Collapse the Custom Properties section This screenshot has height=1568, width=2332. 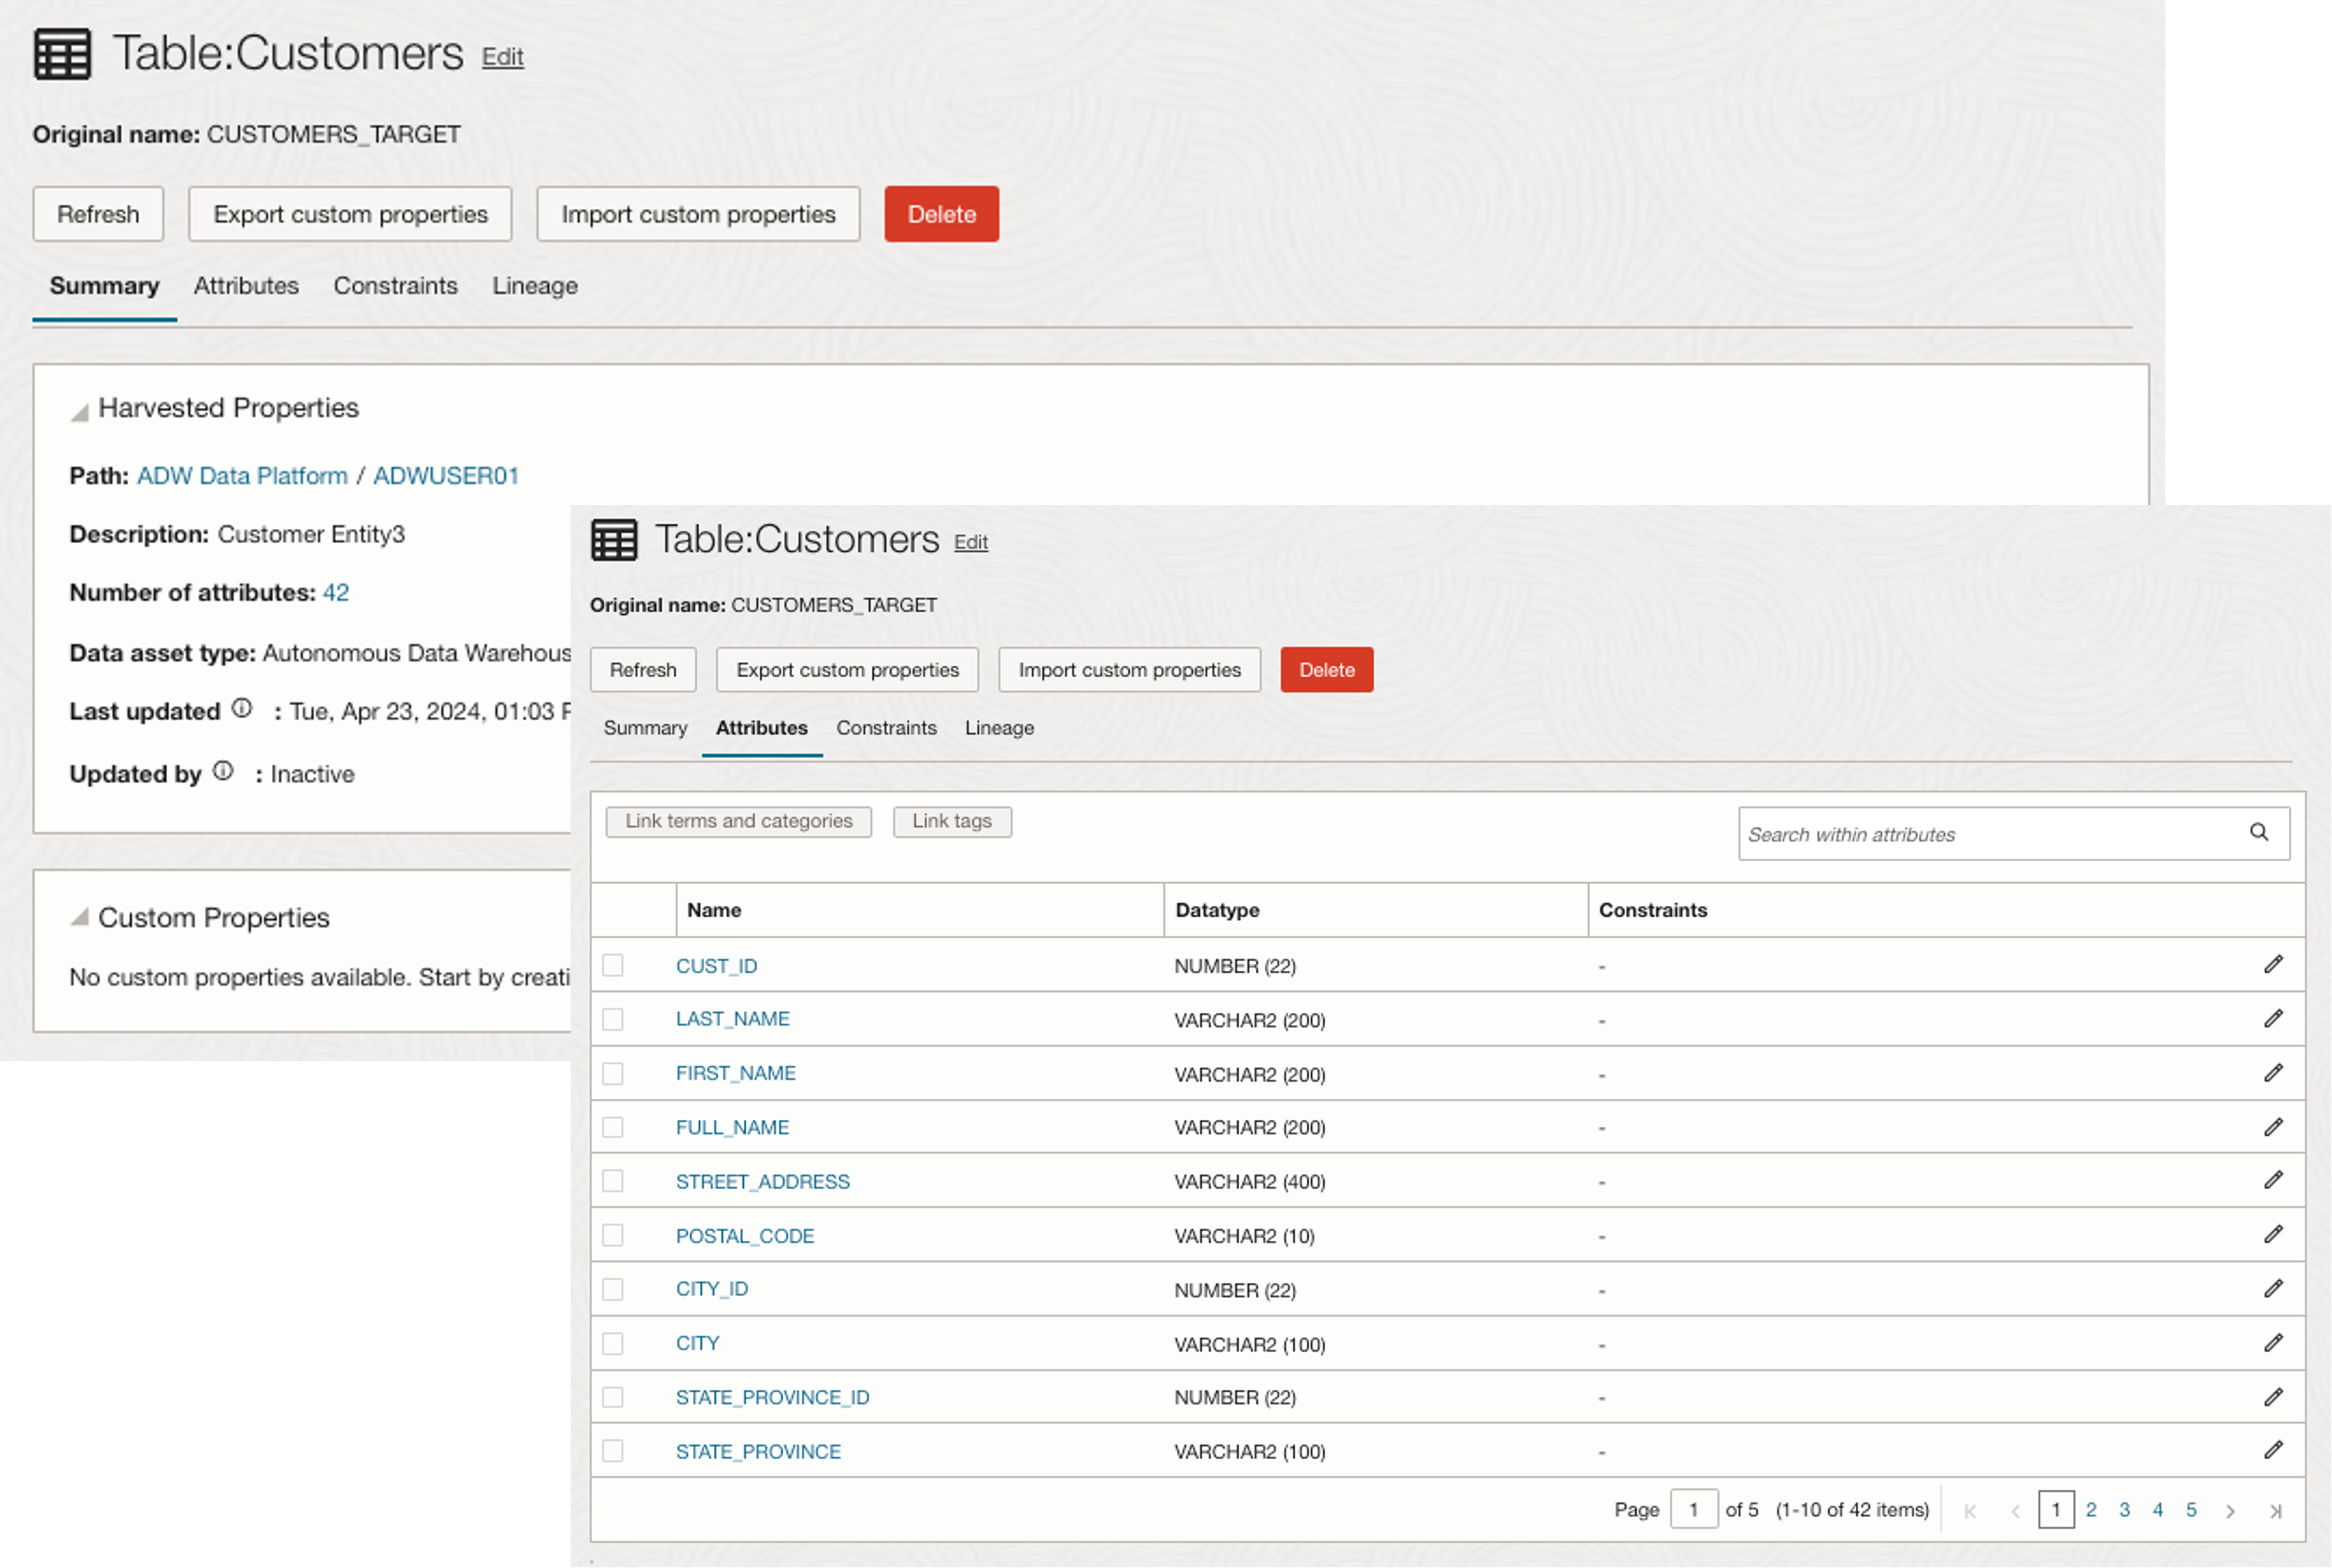[x=79, y=917]
